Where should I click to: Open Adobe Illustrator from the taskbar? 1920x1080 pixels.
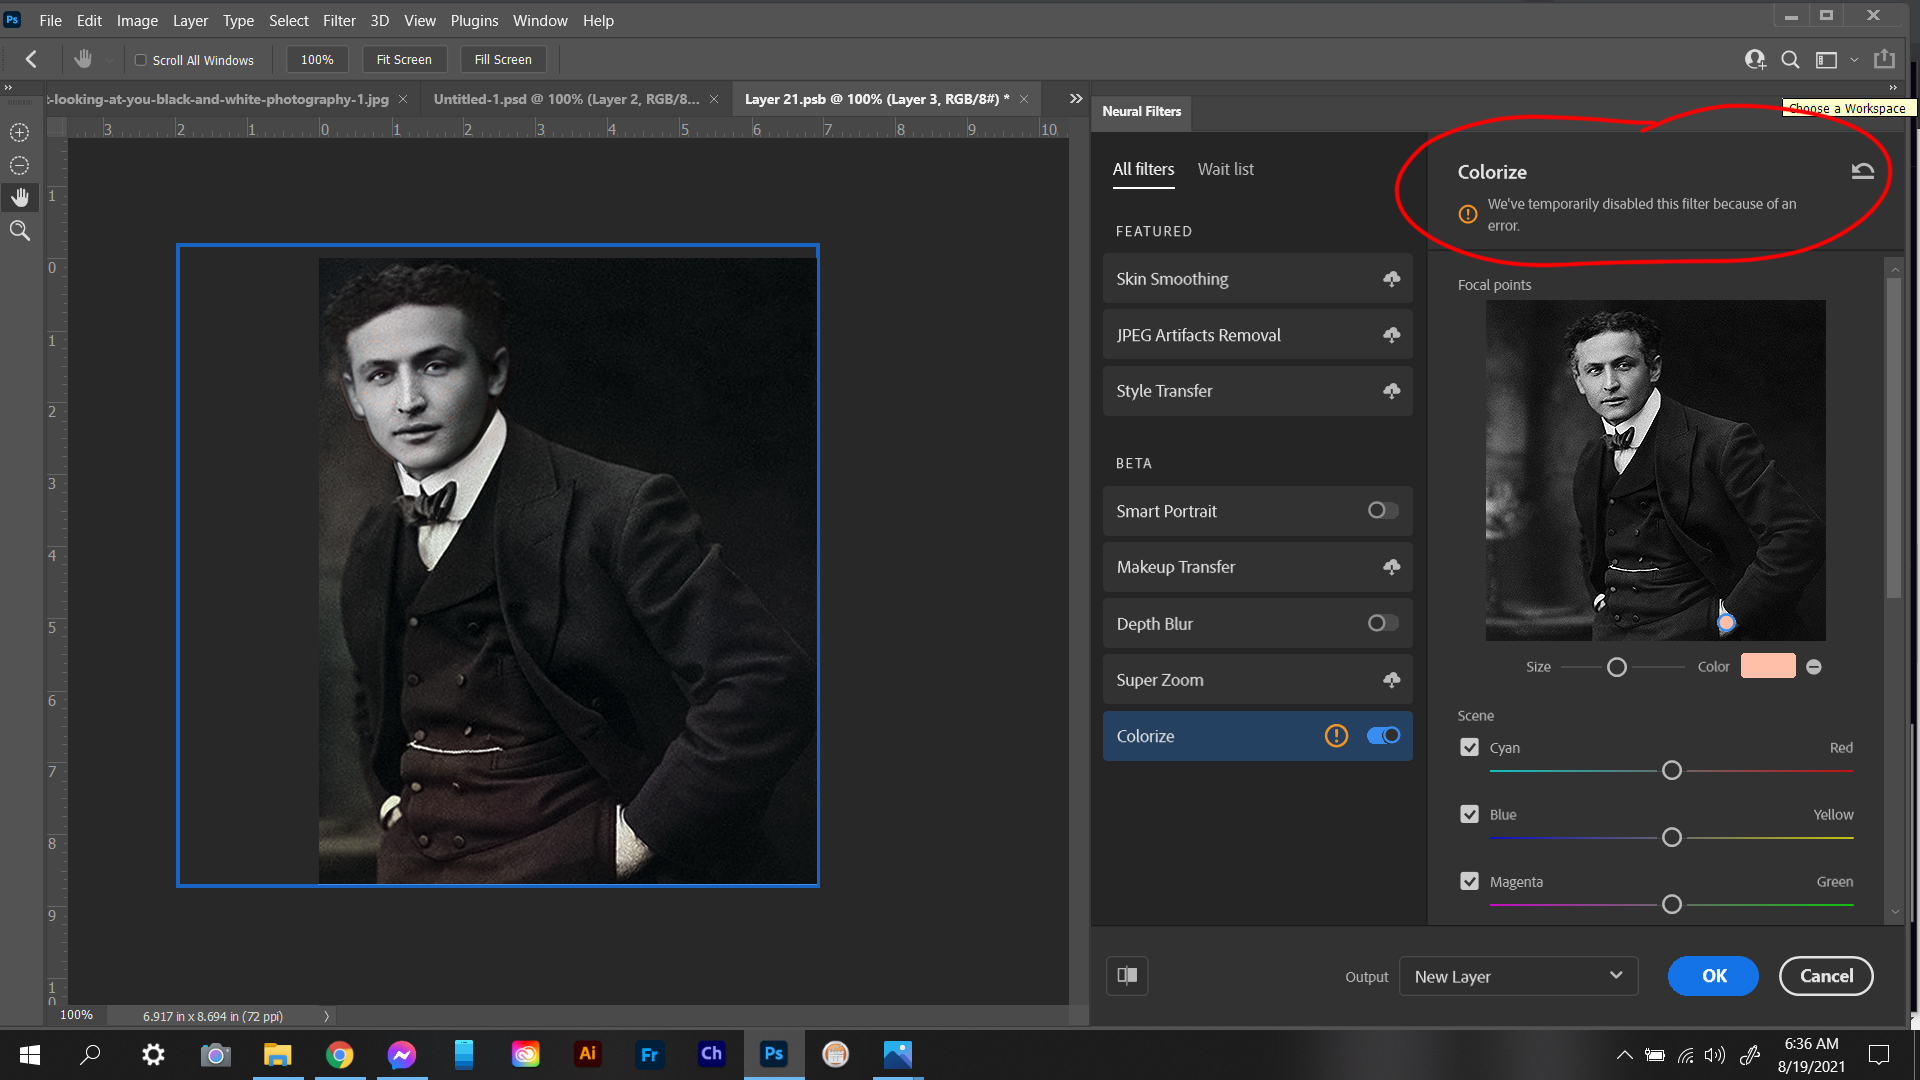coord(587,1054)
